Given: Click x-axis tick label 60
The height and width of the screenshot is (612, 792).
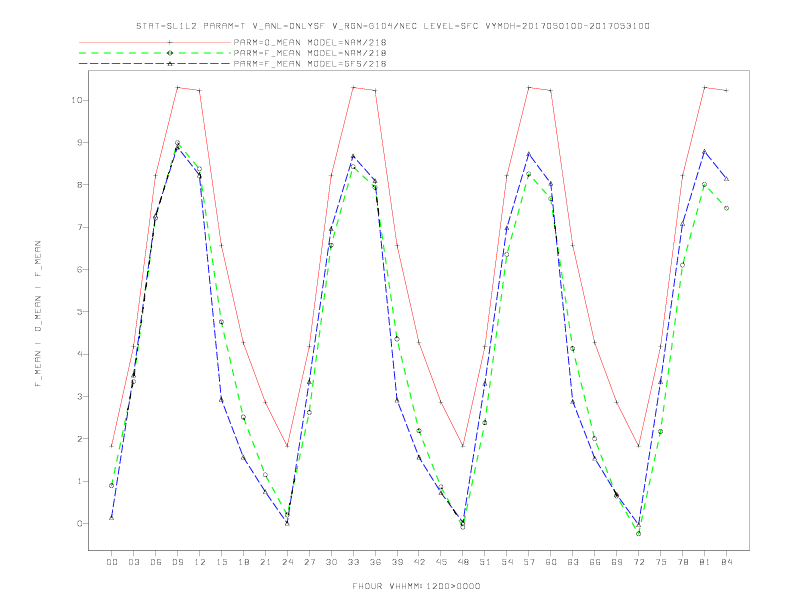Looking at the screenshot, I should click(551, 562).
